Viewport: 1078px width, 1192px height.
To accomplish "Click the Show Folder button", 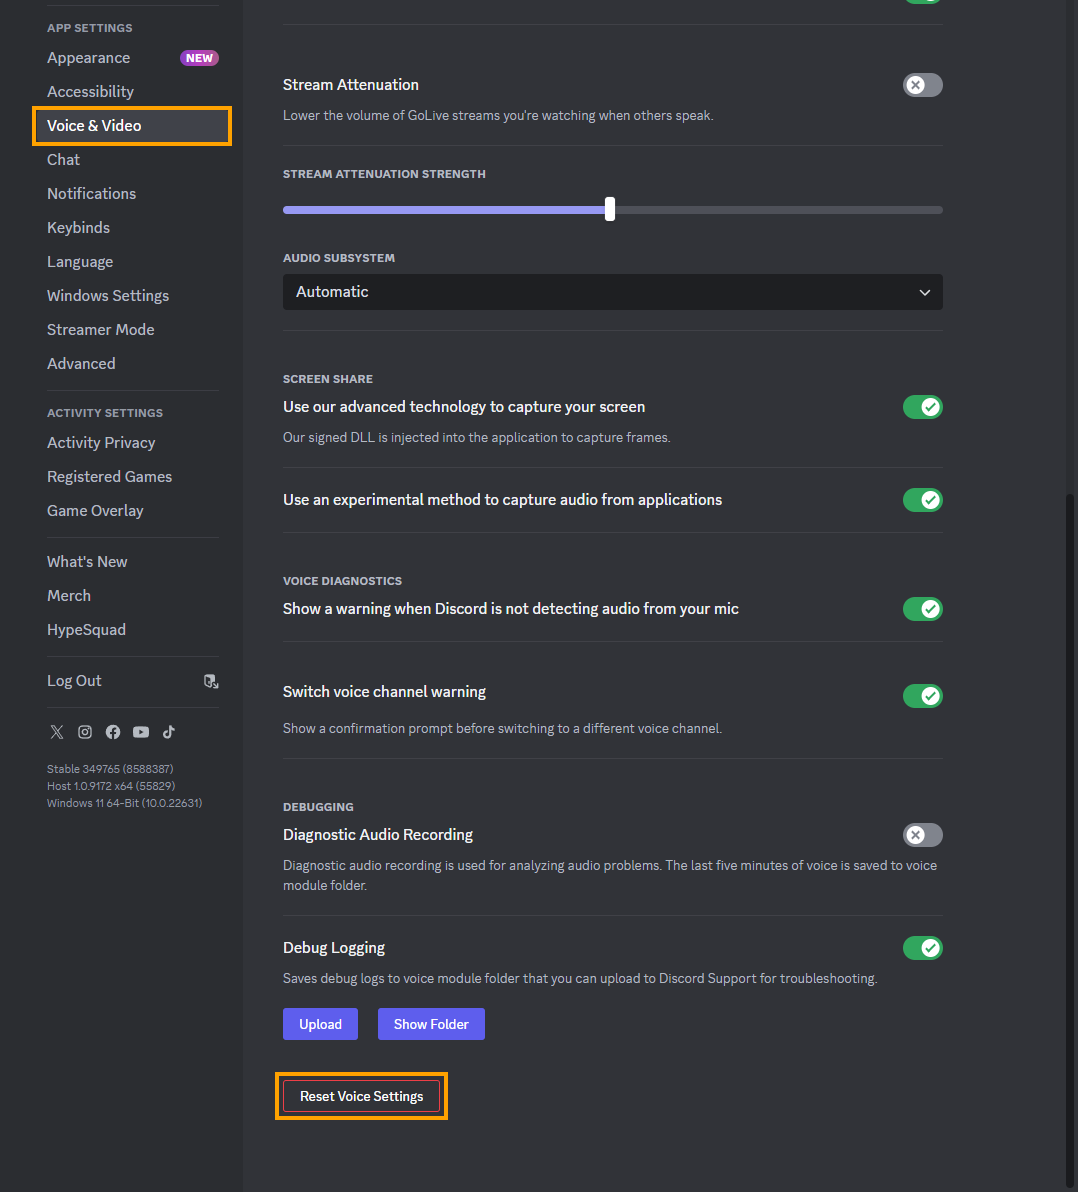I will (x=431, y=1024).
